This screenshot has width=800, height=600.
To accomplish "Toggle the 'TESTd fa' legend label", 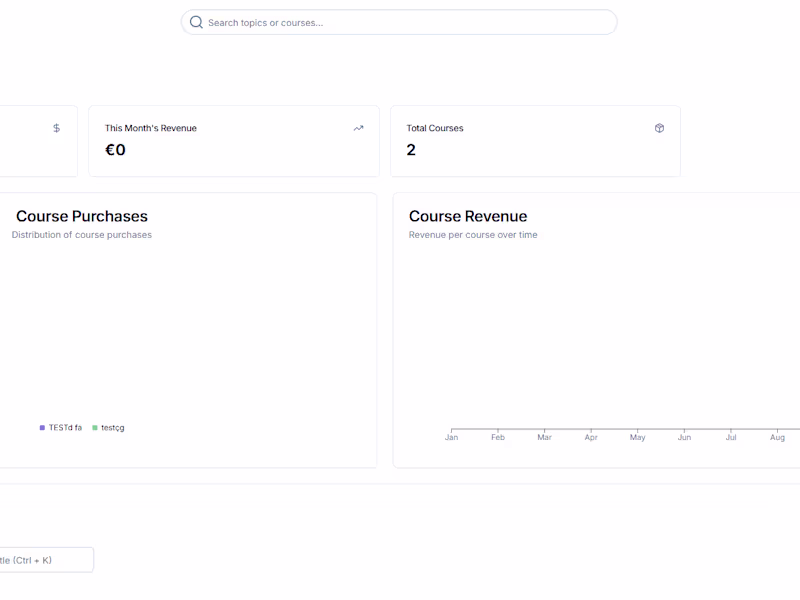I will (65, 428).
